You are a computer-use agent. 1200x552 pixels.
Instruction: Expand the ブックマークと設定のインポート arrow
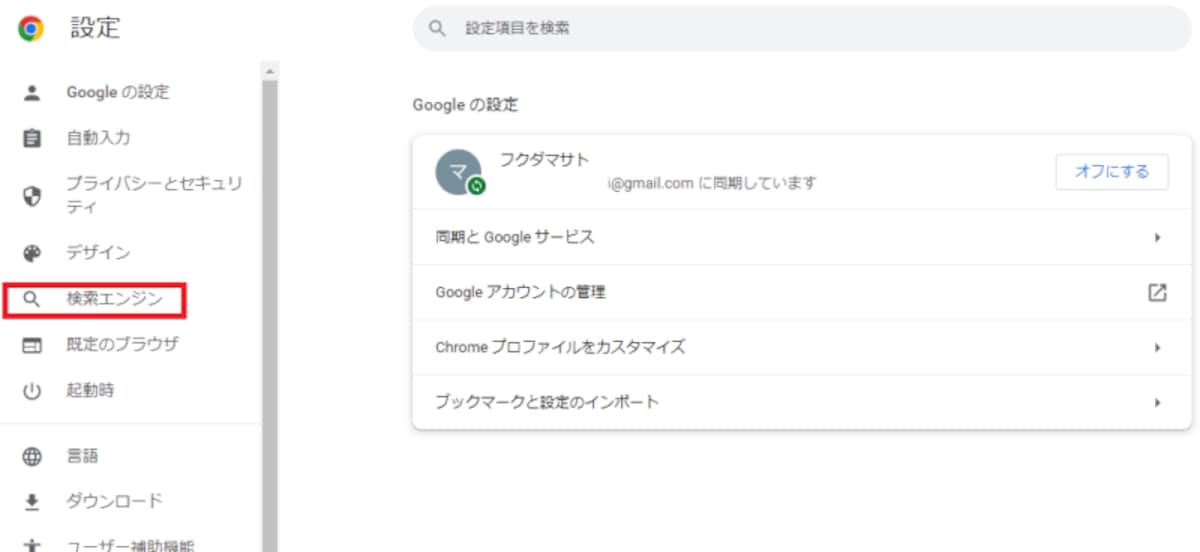(x=1157, y=402)
